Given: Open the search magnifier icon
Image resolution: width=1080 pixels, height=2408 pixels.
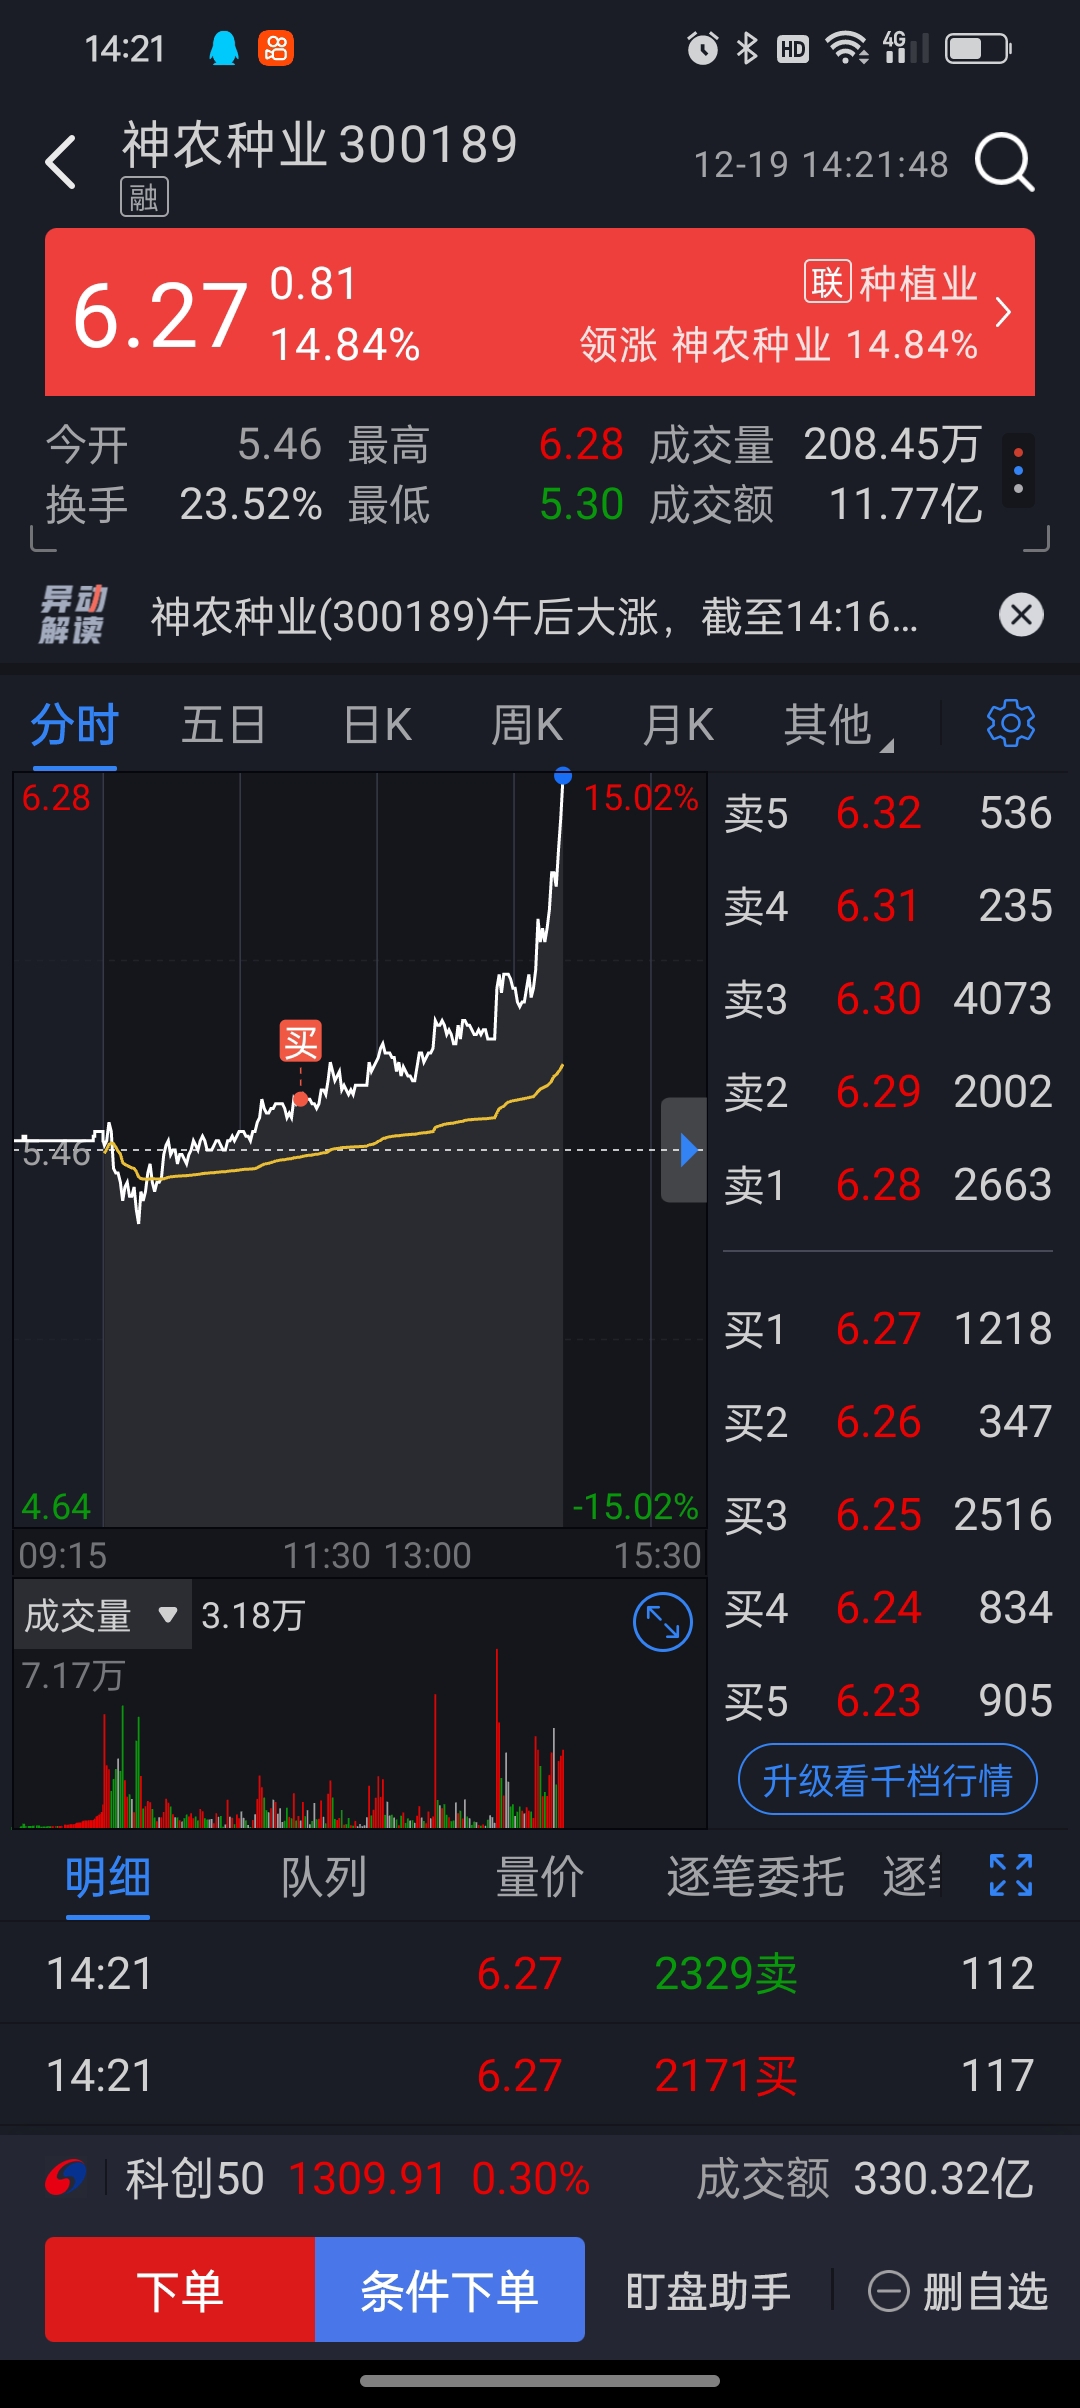Looking at the screenshot, I should point(1004,162).
